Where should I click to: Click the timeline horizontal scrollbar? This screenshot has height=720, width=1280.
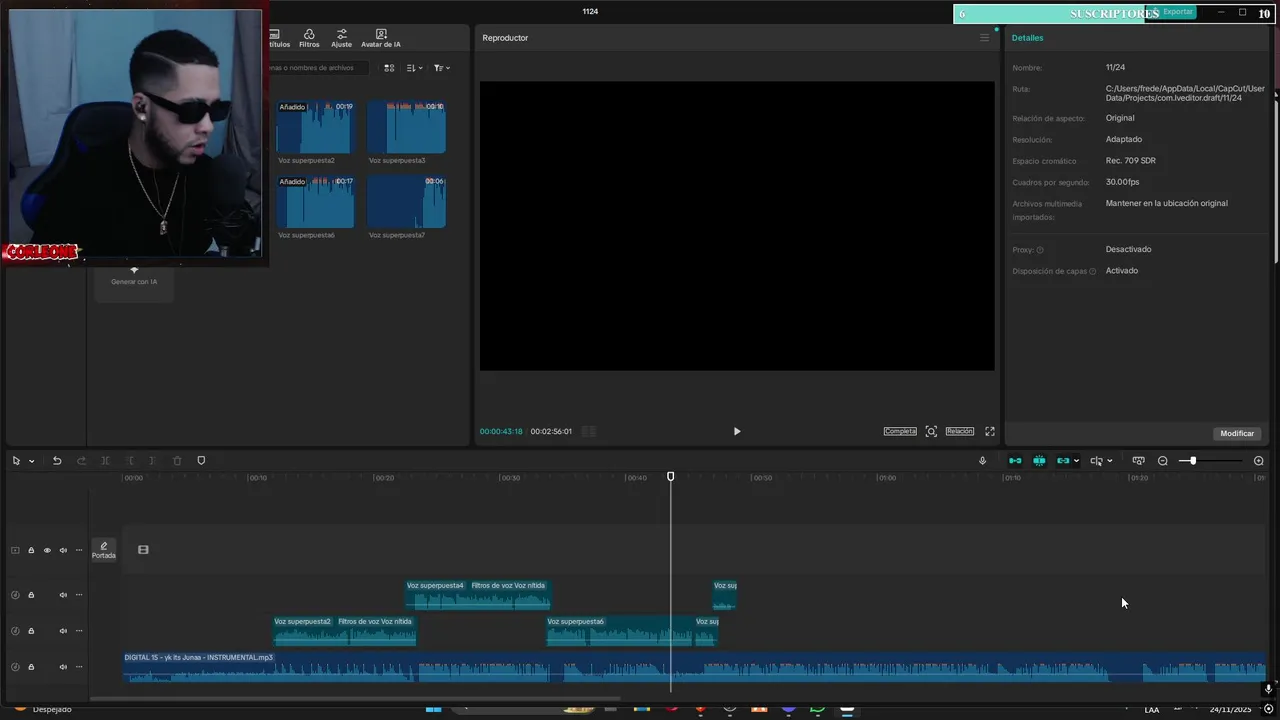coord(355,698)
